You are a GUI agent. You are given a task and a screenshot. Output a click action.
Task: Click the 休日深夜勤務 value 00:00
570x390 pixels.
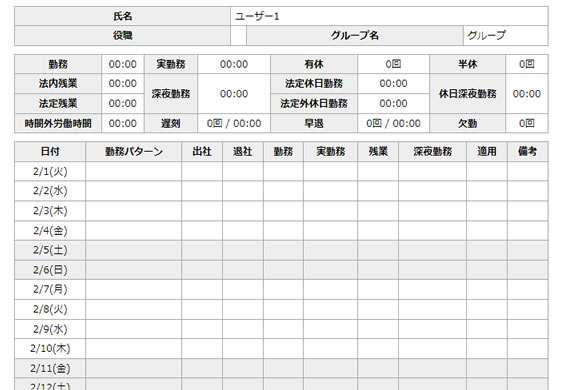(527, 94)
